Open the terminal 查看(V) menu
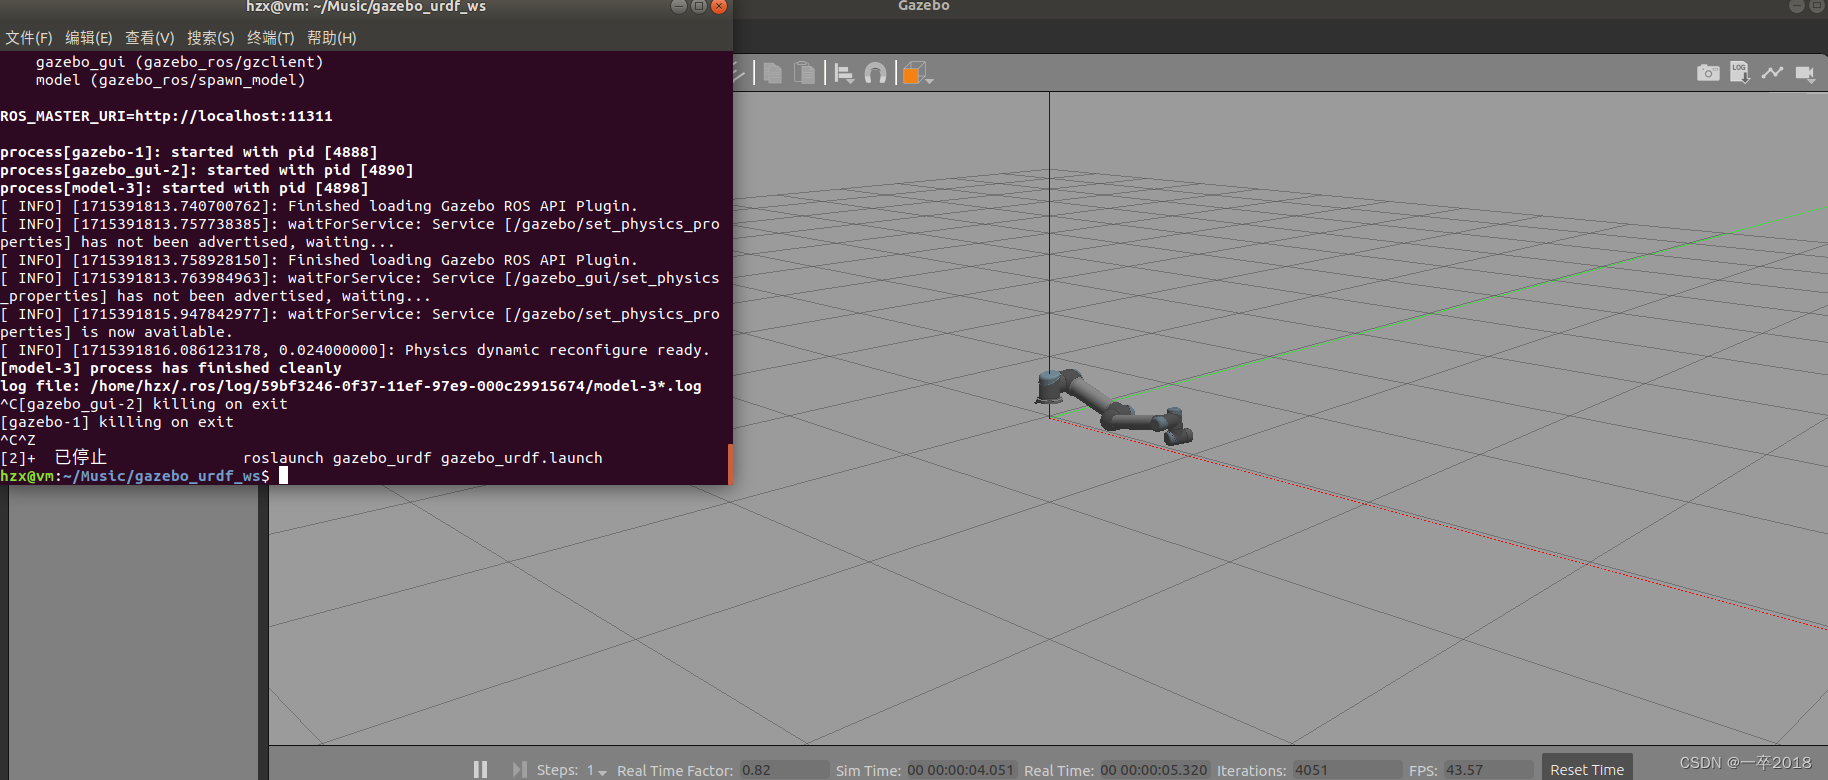 [150, 38]
